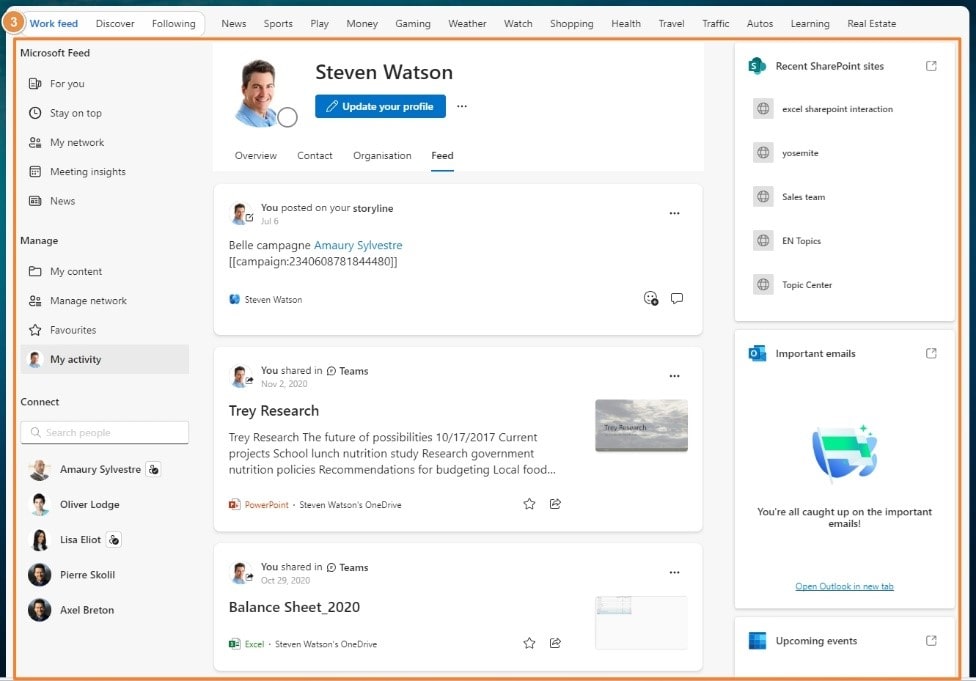This screenshot has width=976, height=681.
Task: Open the Trey Research preview thumbnail
Action: pos(641,426)
